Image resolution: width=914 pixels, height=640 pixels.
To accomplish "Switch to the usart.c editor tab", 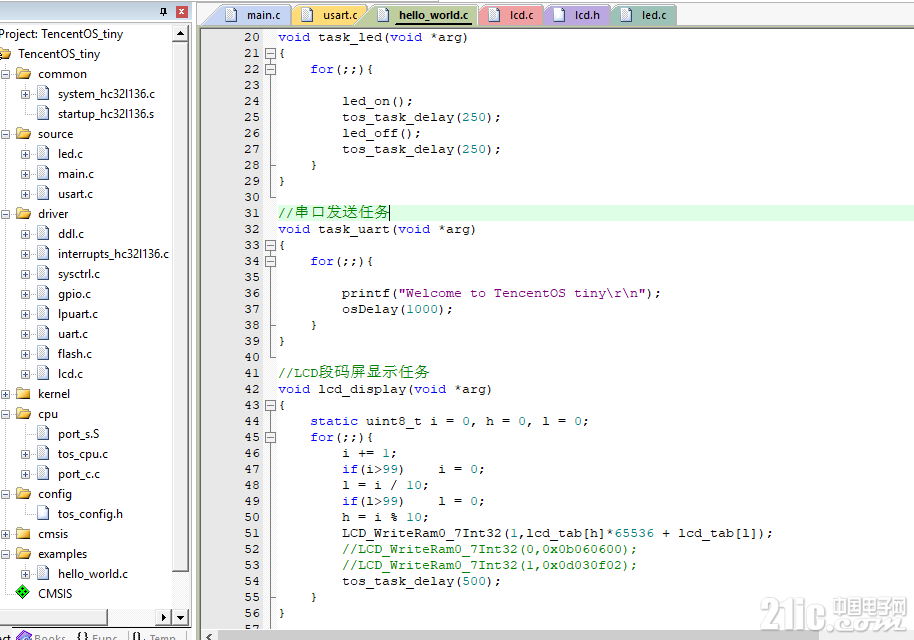I will pyautogui.click(x=331, y=15).
